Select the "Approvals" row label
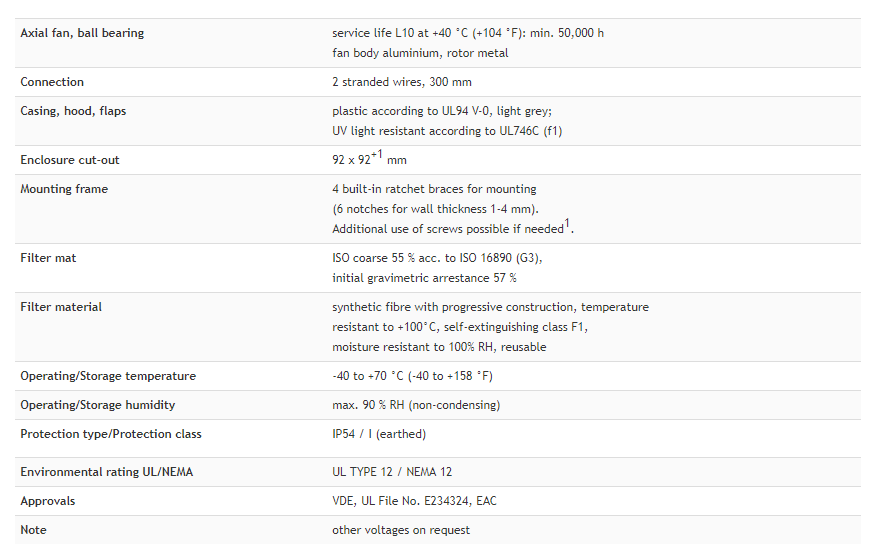 point(48,501)
